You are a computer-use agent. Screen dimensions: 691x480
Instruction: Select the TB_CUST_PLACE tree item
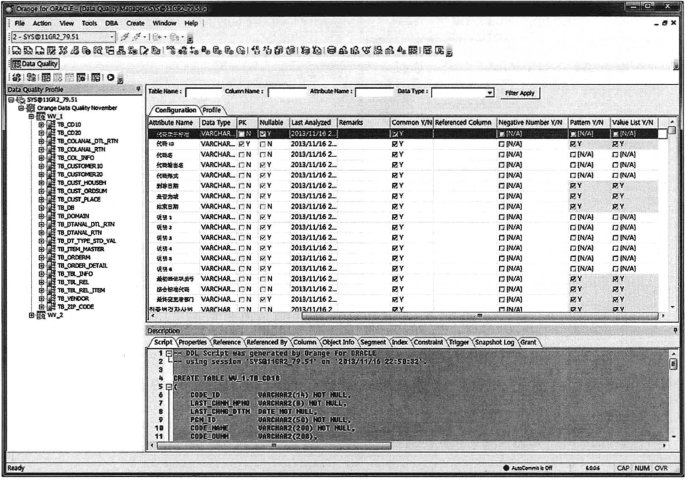[79, 200]
